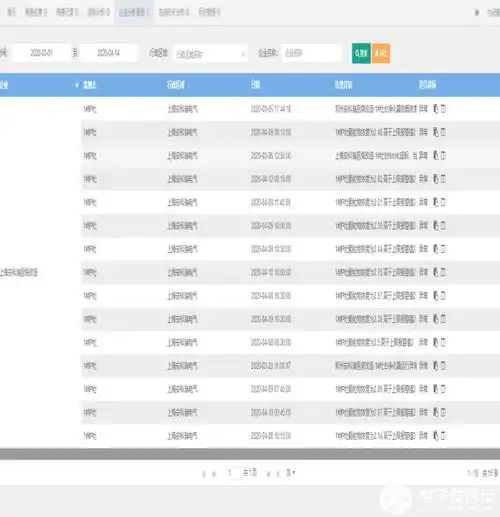The image size is (500, 517).
Task: Click handle icon in the 2020-03-06 row
Action: point(436,155)
